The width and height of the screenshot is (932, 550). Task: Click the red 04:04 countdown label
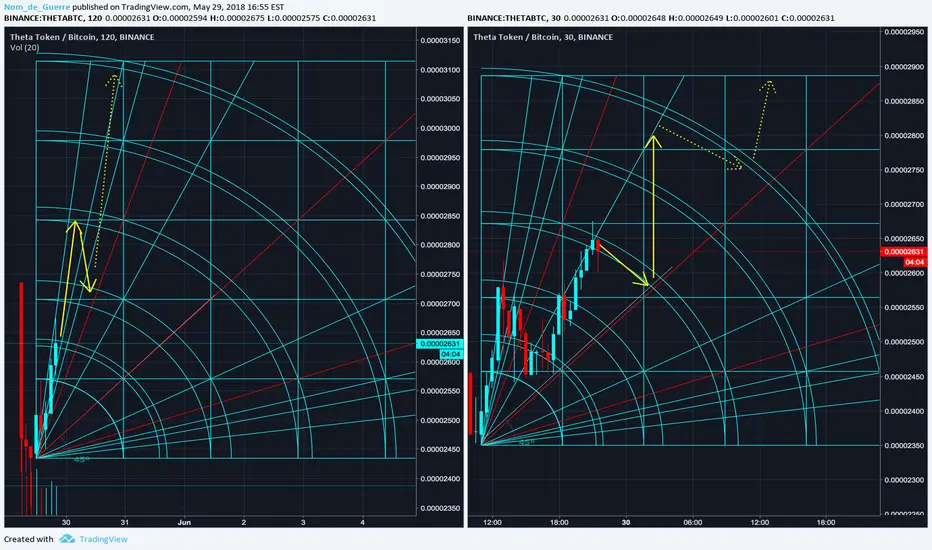point(914,262)
